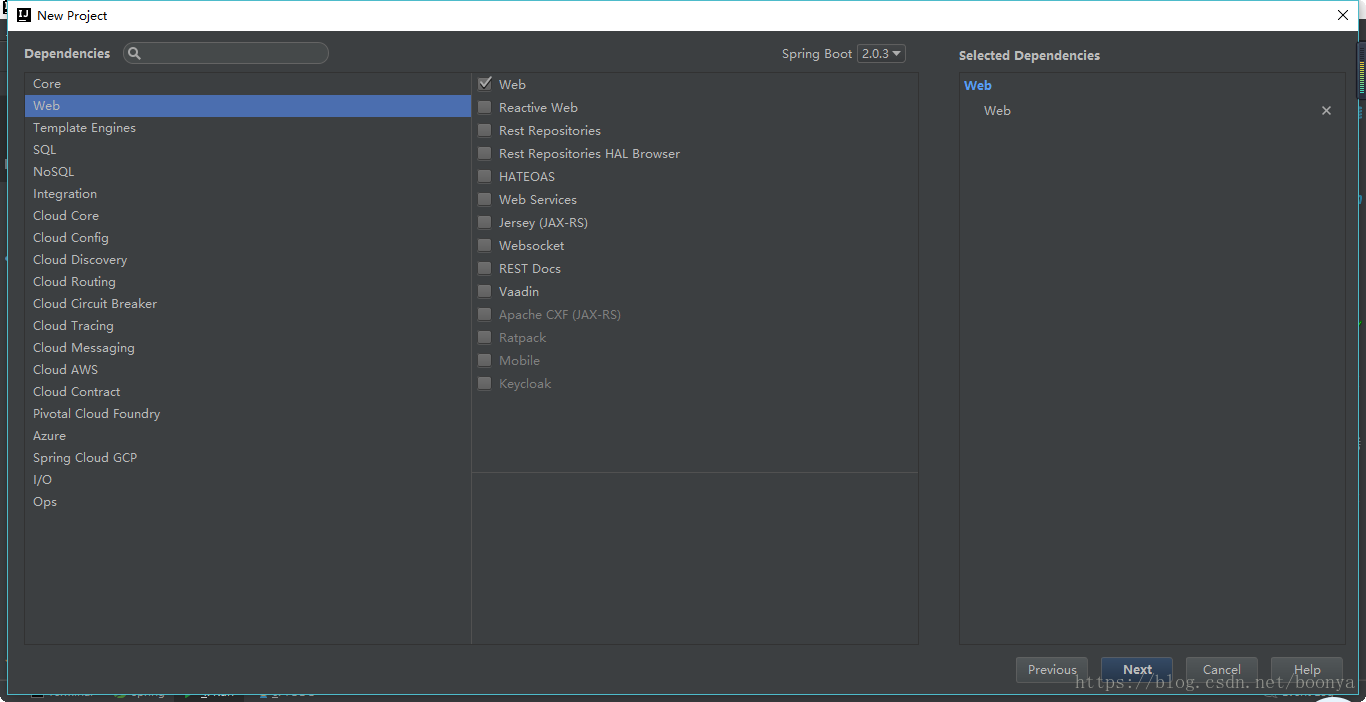The width and height of the screenshot is (1366, 702).
Task: Uncheck the Web dependency checkbox
Action: (485, 84)
